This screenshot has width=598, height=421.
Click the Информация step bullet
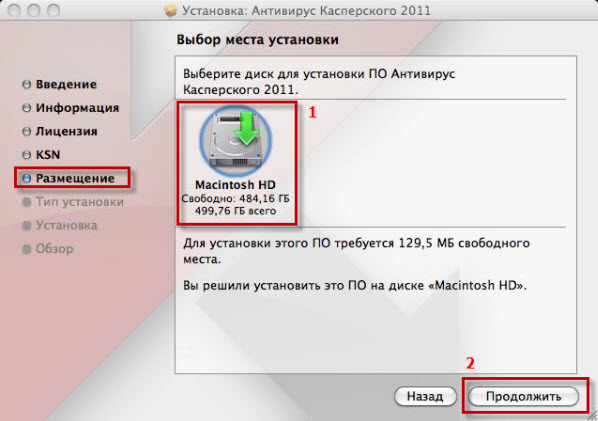click(26, 108)
